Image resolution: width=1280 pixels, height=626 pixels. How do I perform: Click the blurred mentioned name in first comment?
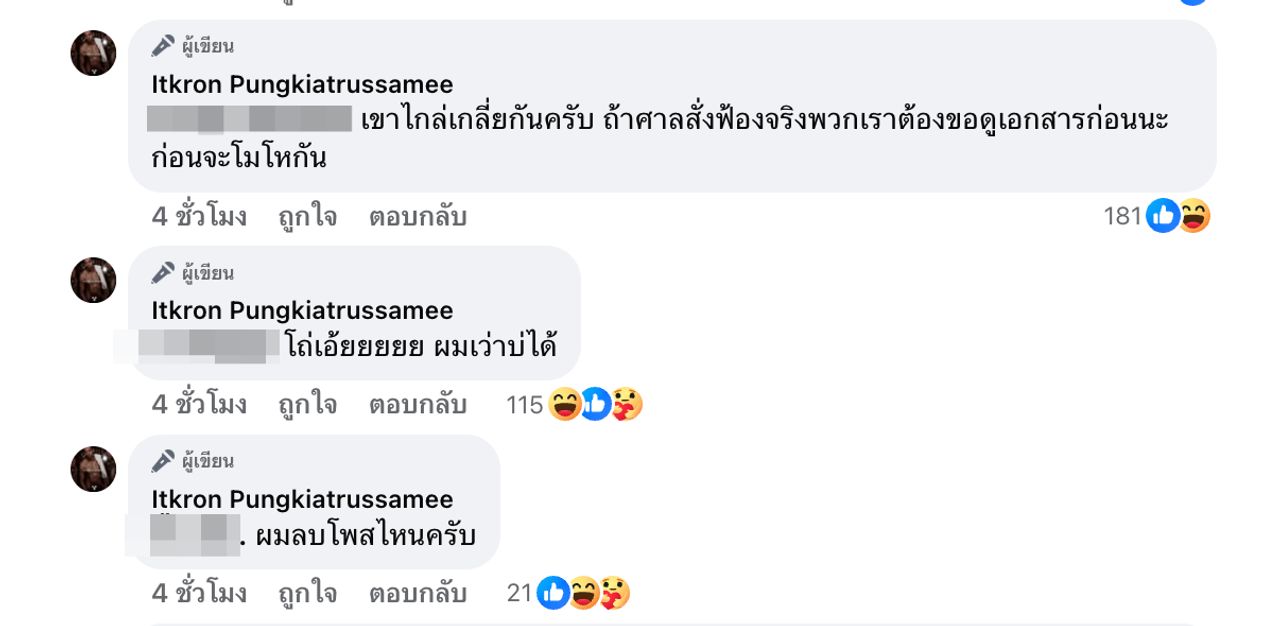(249, 119)
